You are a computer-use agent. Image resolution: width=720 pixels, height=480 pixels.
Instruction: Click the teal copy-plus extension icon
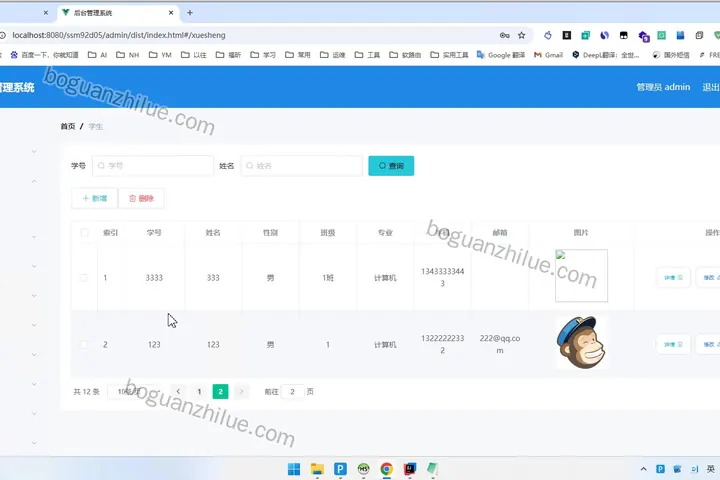click(x=585, y=35)
